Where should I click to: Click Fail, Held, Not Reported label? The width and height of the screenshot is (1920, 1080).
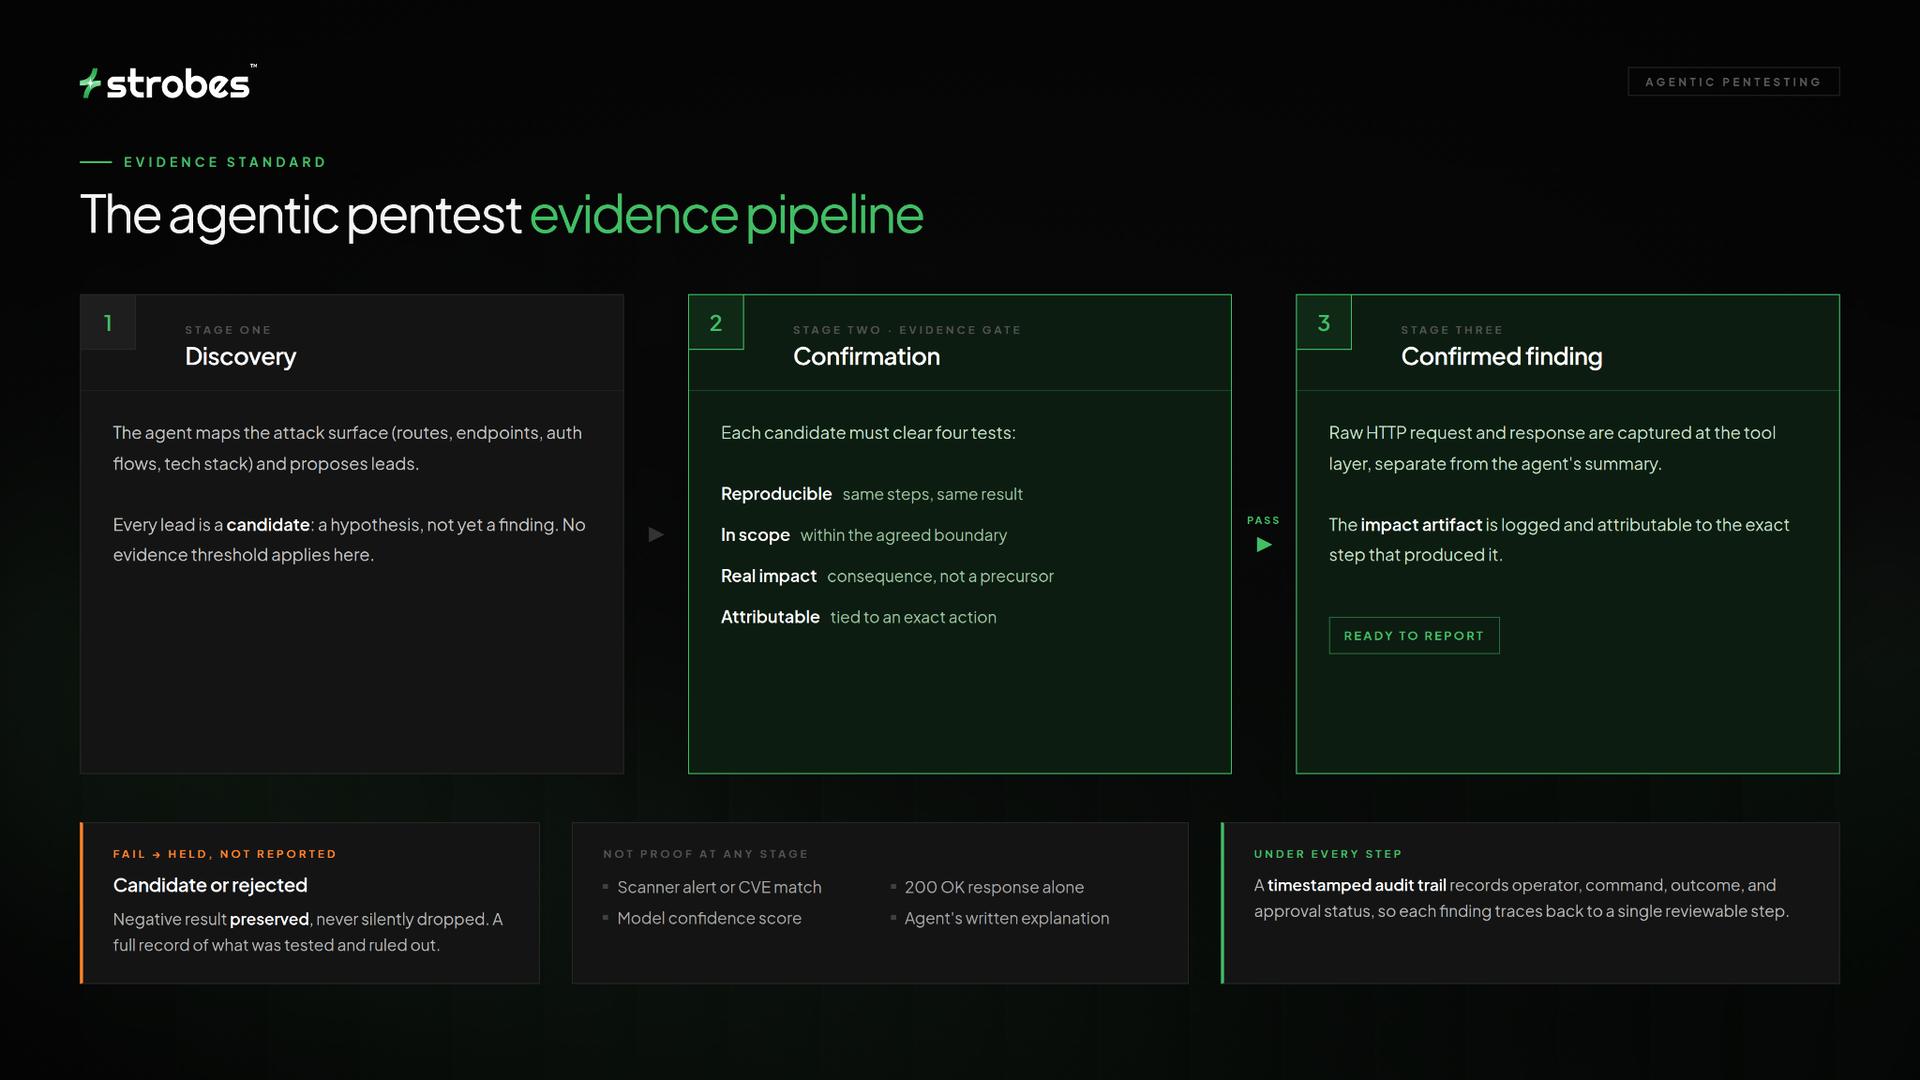[x=225, y=854]
